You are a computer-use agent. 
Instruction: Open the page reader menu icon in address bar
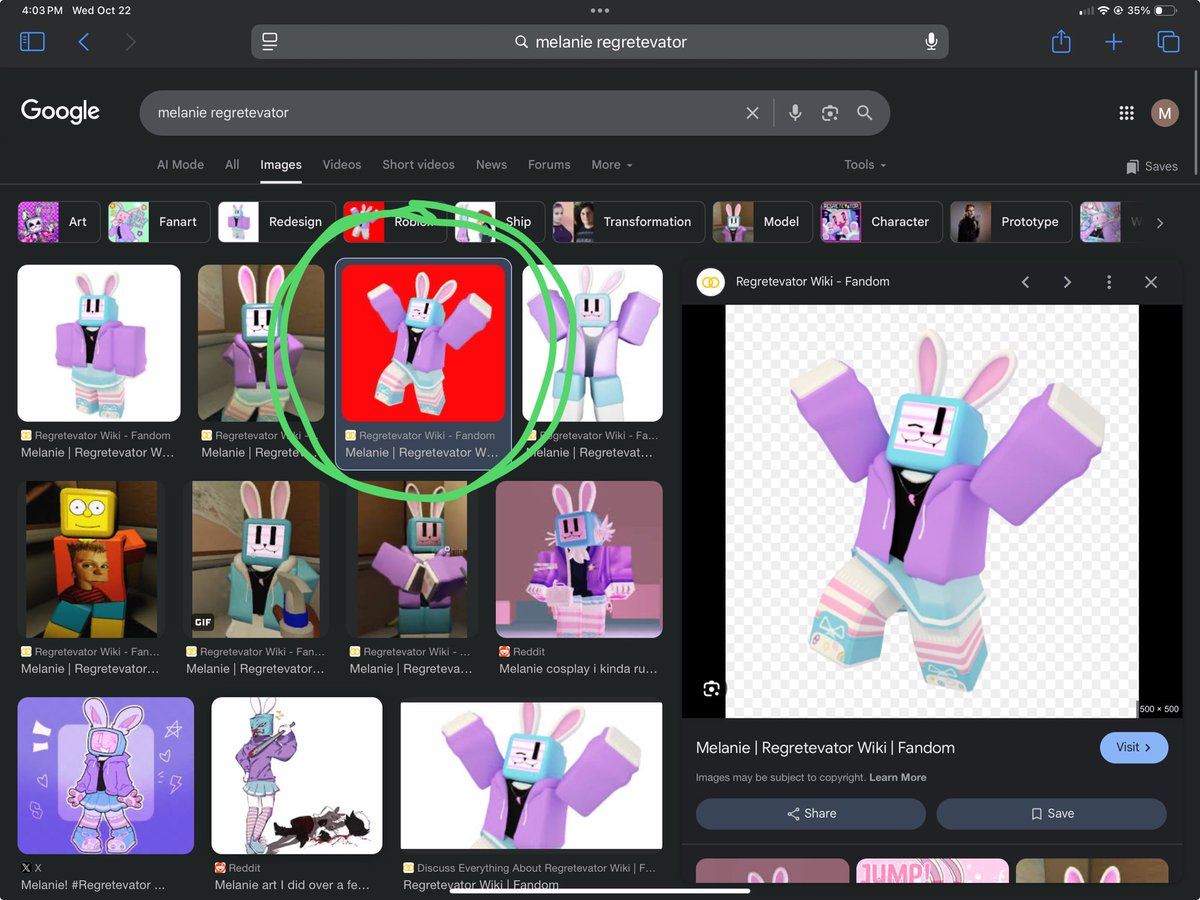pos(270,42)
